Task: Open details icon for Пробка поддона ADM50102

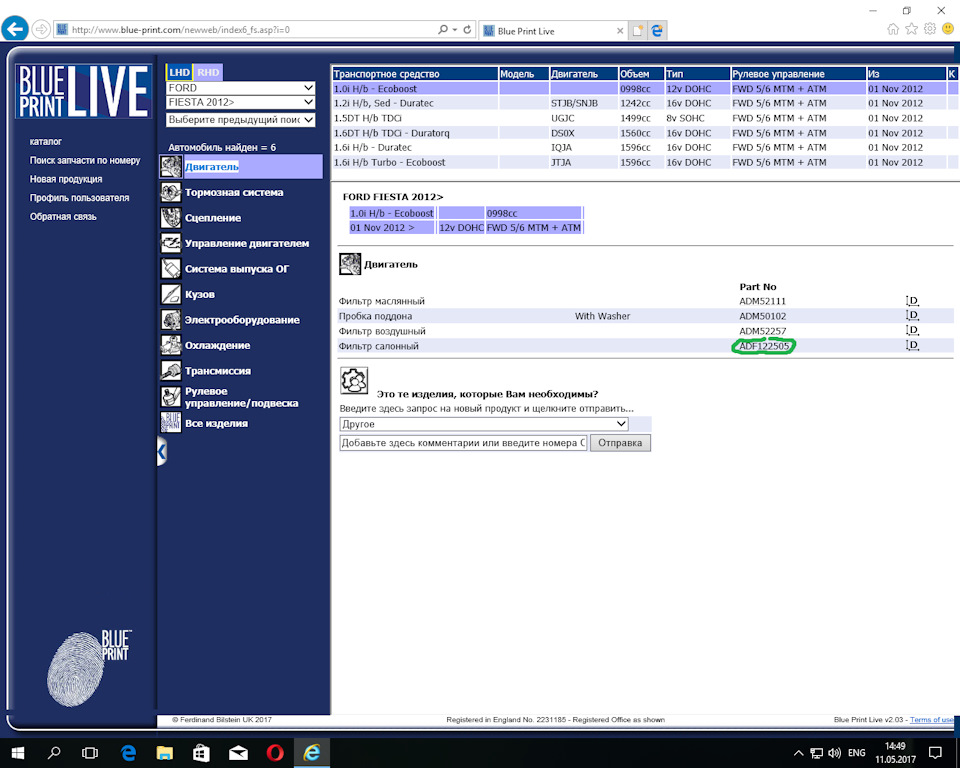Action: [912, 315]
